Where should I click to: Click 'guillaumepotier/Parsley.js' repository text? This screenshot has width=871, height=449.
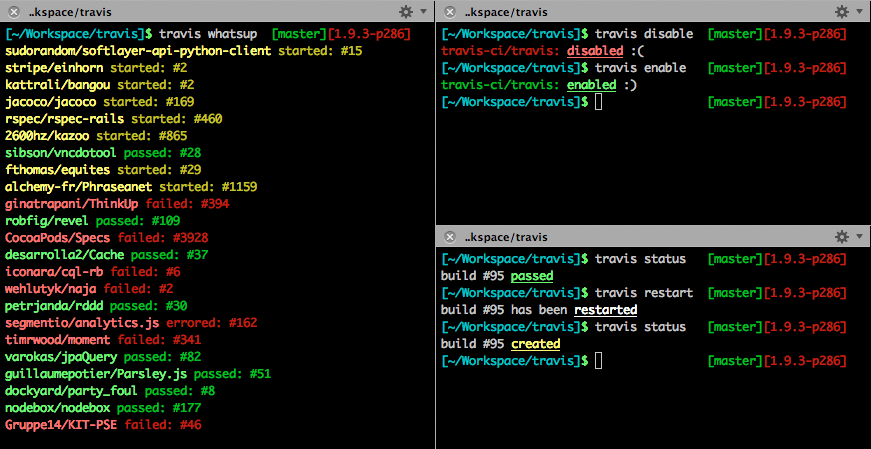96,374
